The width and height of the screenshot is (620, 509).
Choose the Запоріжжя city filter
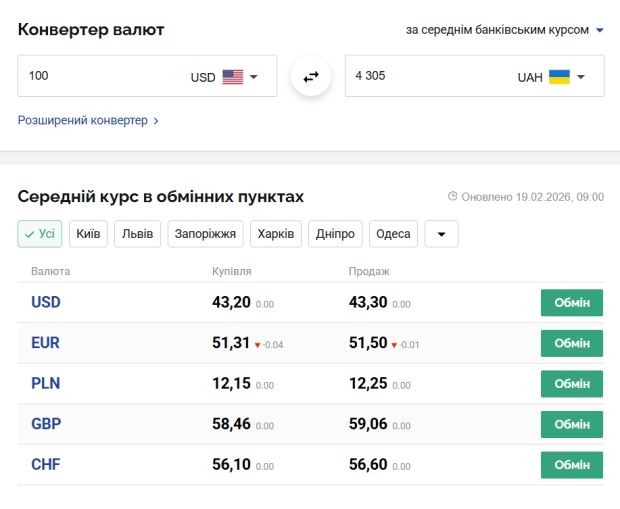coord(205,234)
